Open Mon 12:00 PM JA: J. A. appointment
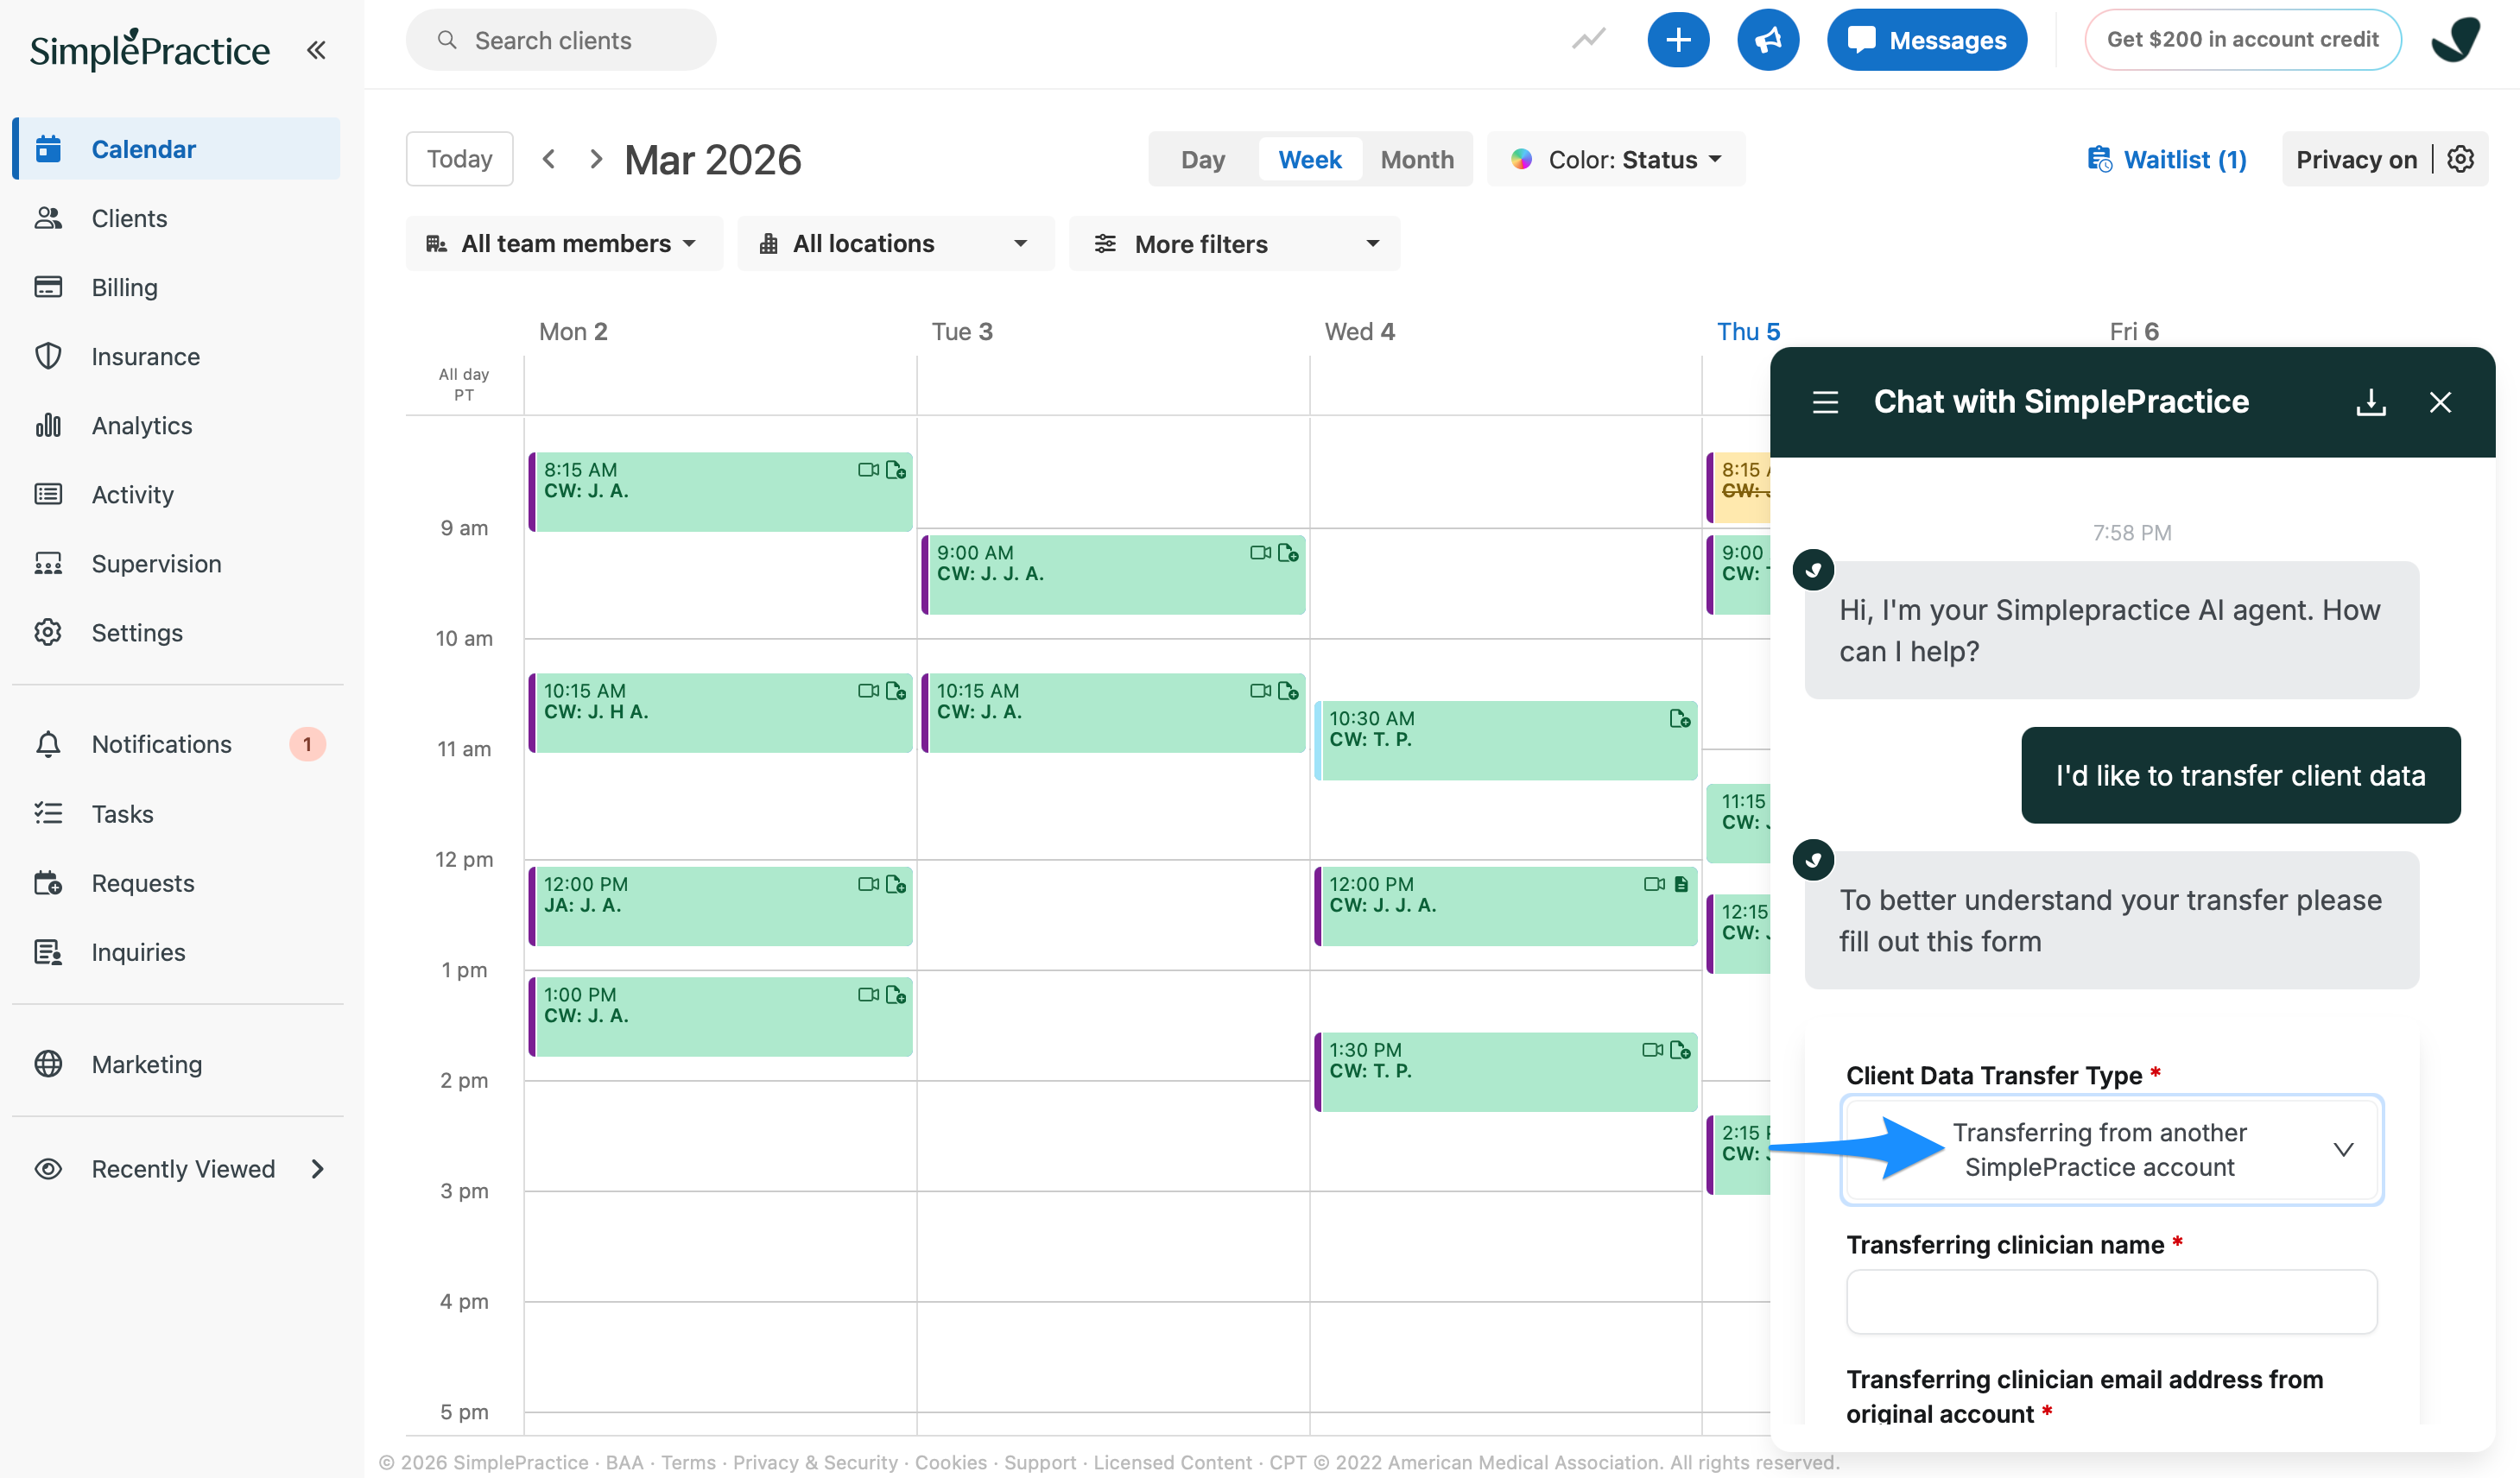This screenshot has width=2520, height=1478. [720, 906]
